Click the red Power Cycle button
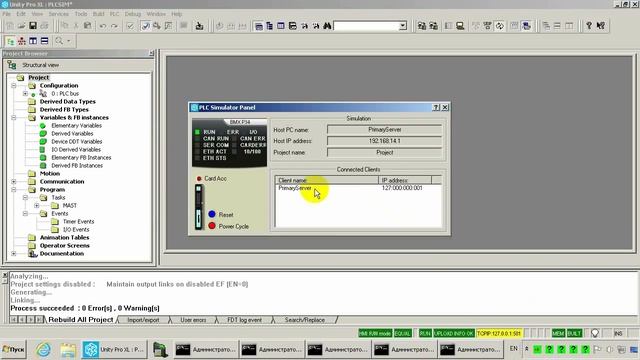 (212, 226)
